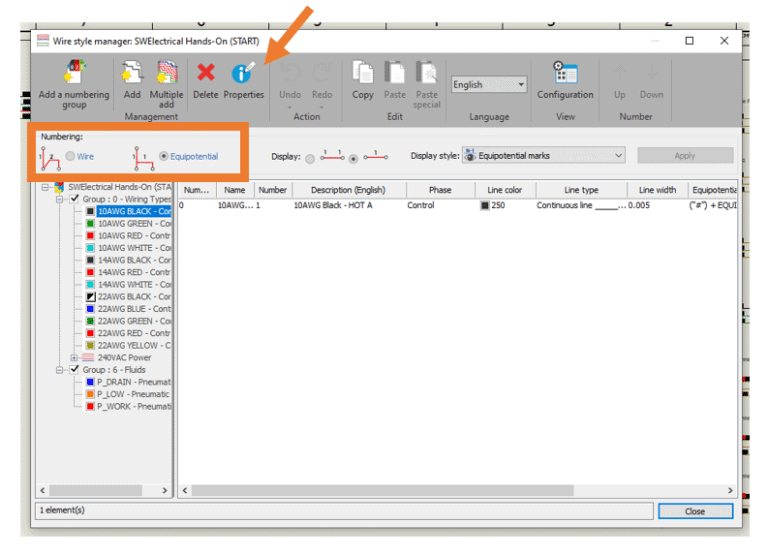This screenshot has height=555, width=768.
Task: Click Add a numbering group icon
Action: (74, 72)
